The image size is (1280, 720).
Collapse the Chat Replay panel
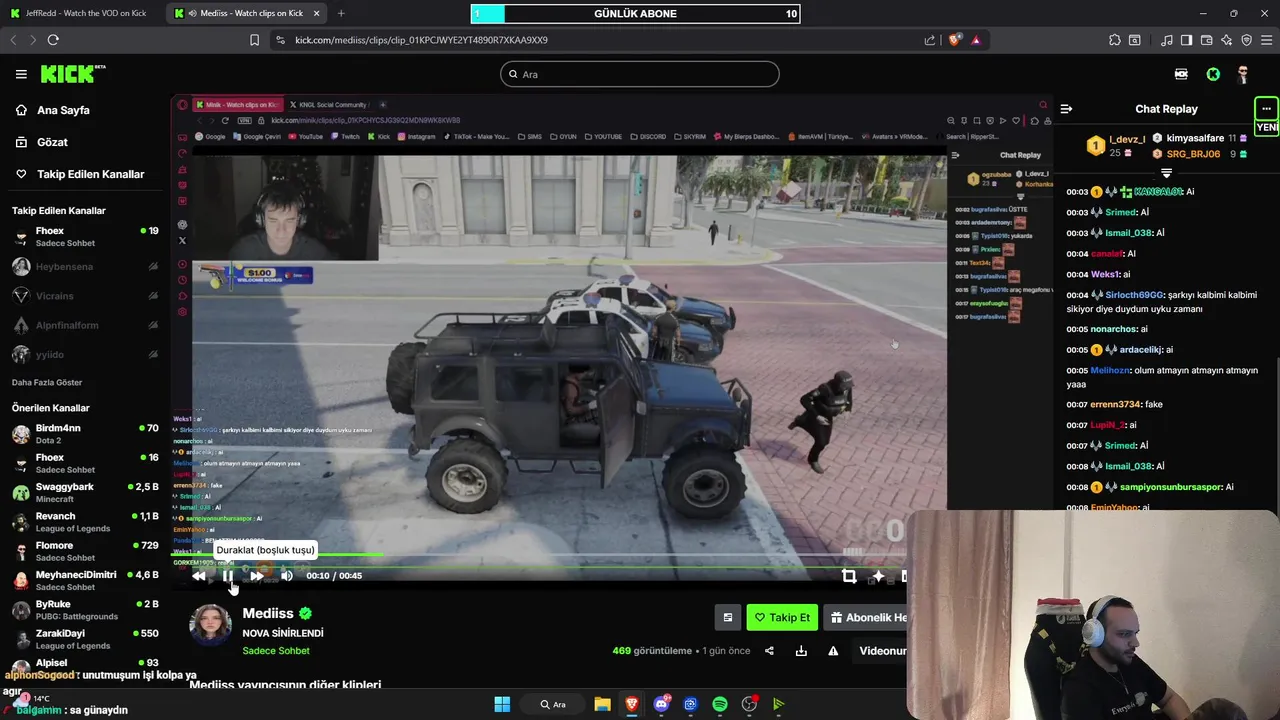point(1066,109)
